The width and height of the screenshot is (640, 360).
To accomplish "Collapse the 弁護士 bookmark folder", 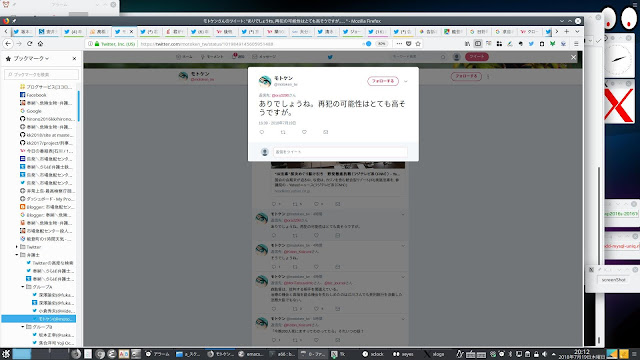I will 17,255.
